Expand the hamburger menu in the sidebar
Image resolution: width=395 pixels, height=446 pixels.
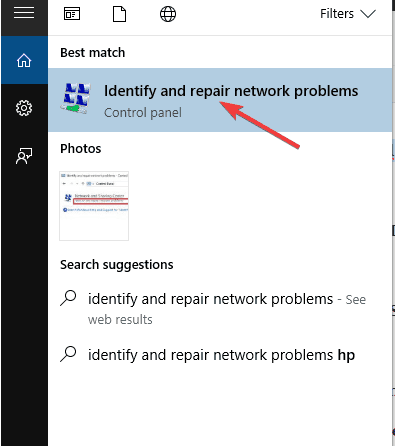pos(24,13)
